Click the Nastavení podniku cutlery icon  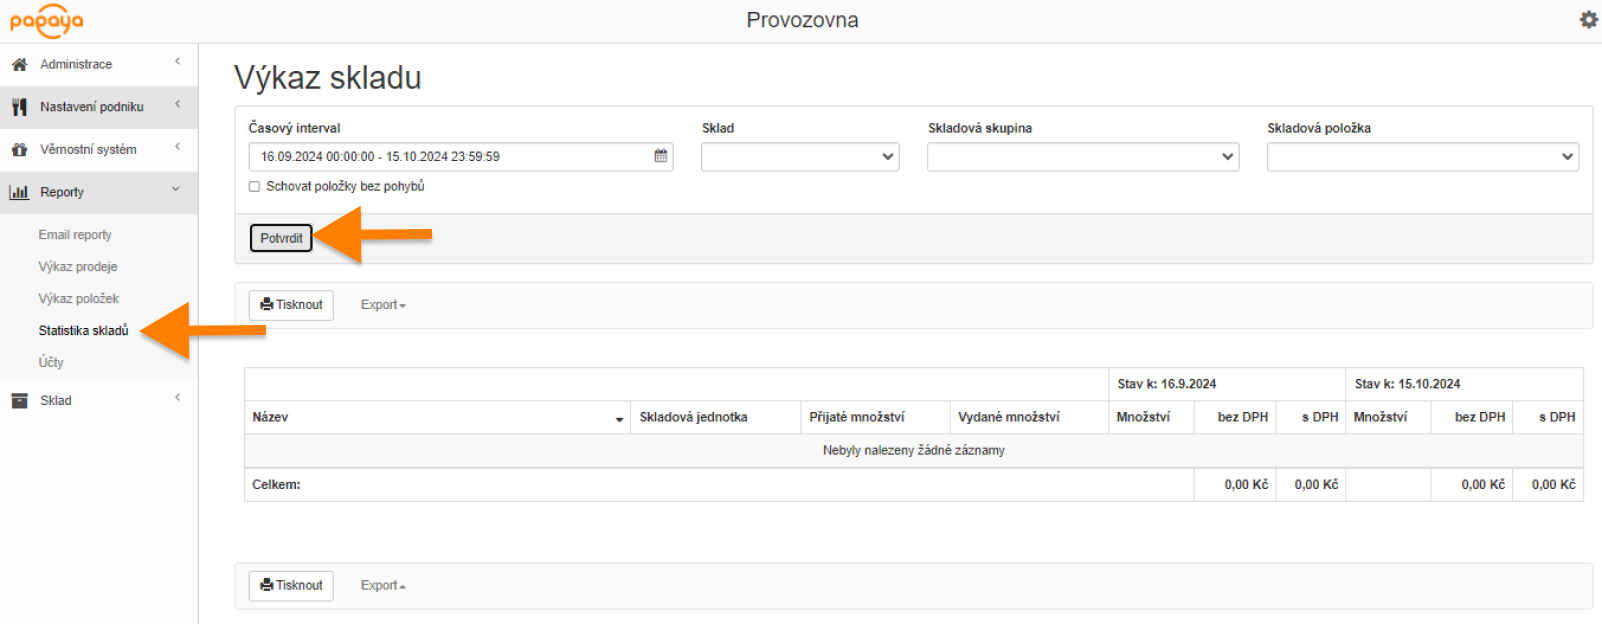tap(19, 107)
